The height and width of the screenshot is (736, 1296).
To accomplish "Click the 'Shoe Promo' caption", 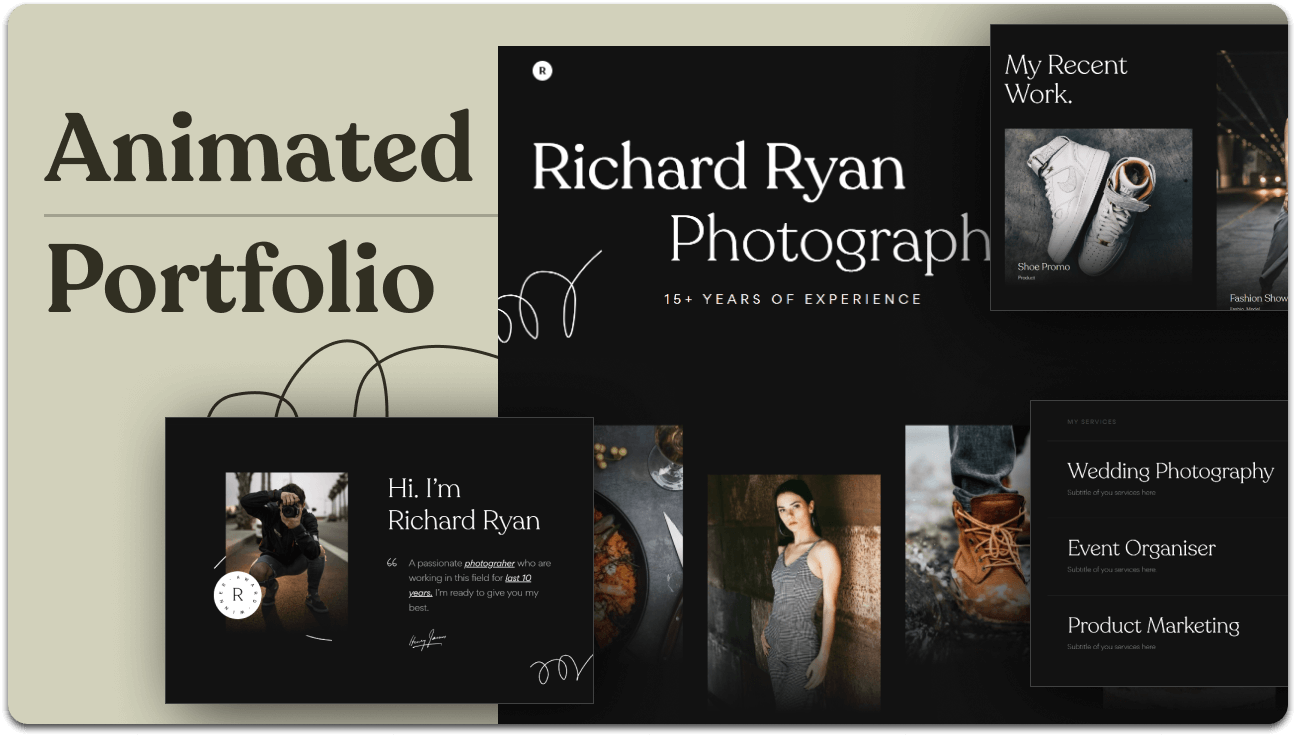I will coord(1043,267).
